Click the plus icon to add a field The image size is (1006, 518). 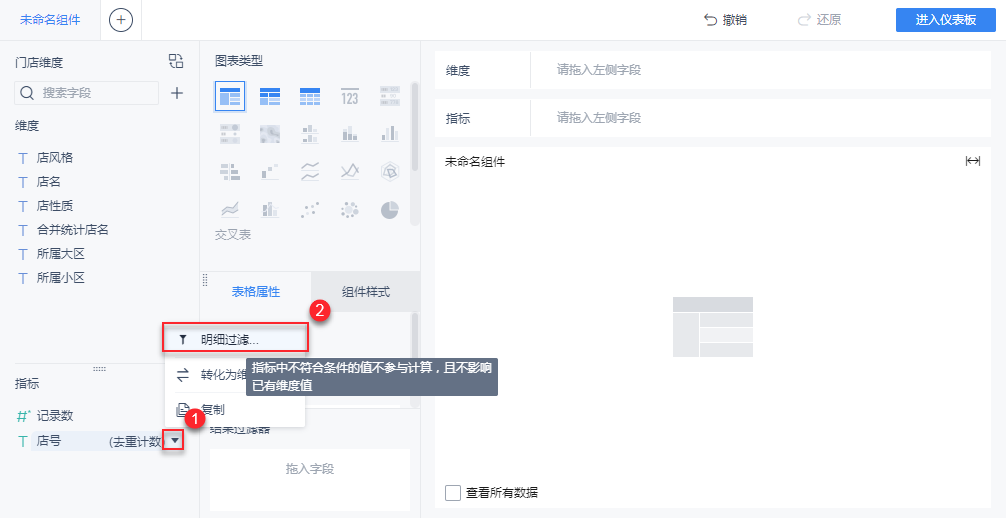pos(176,93)
